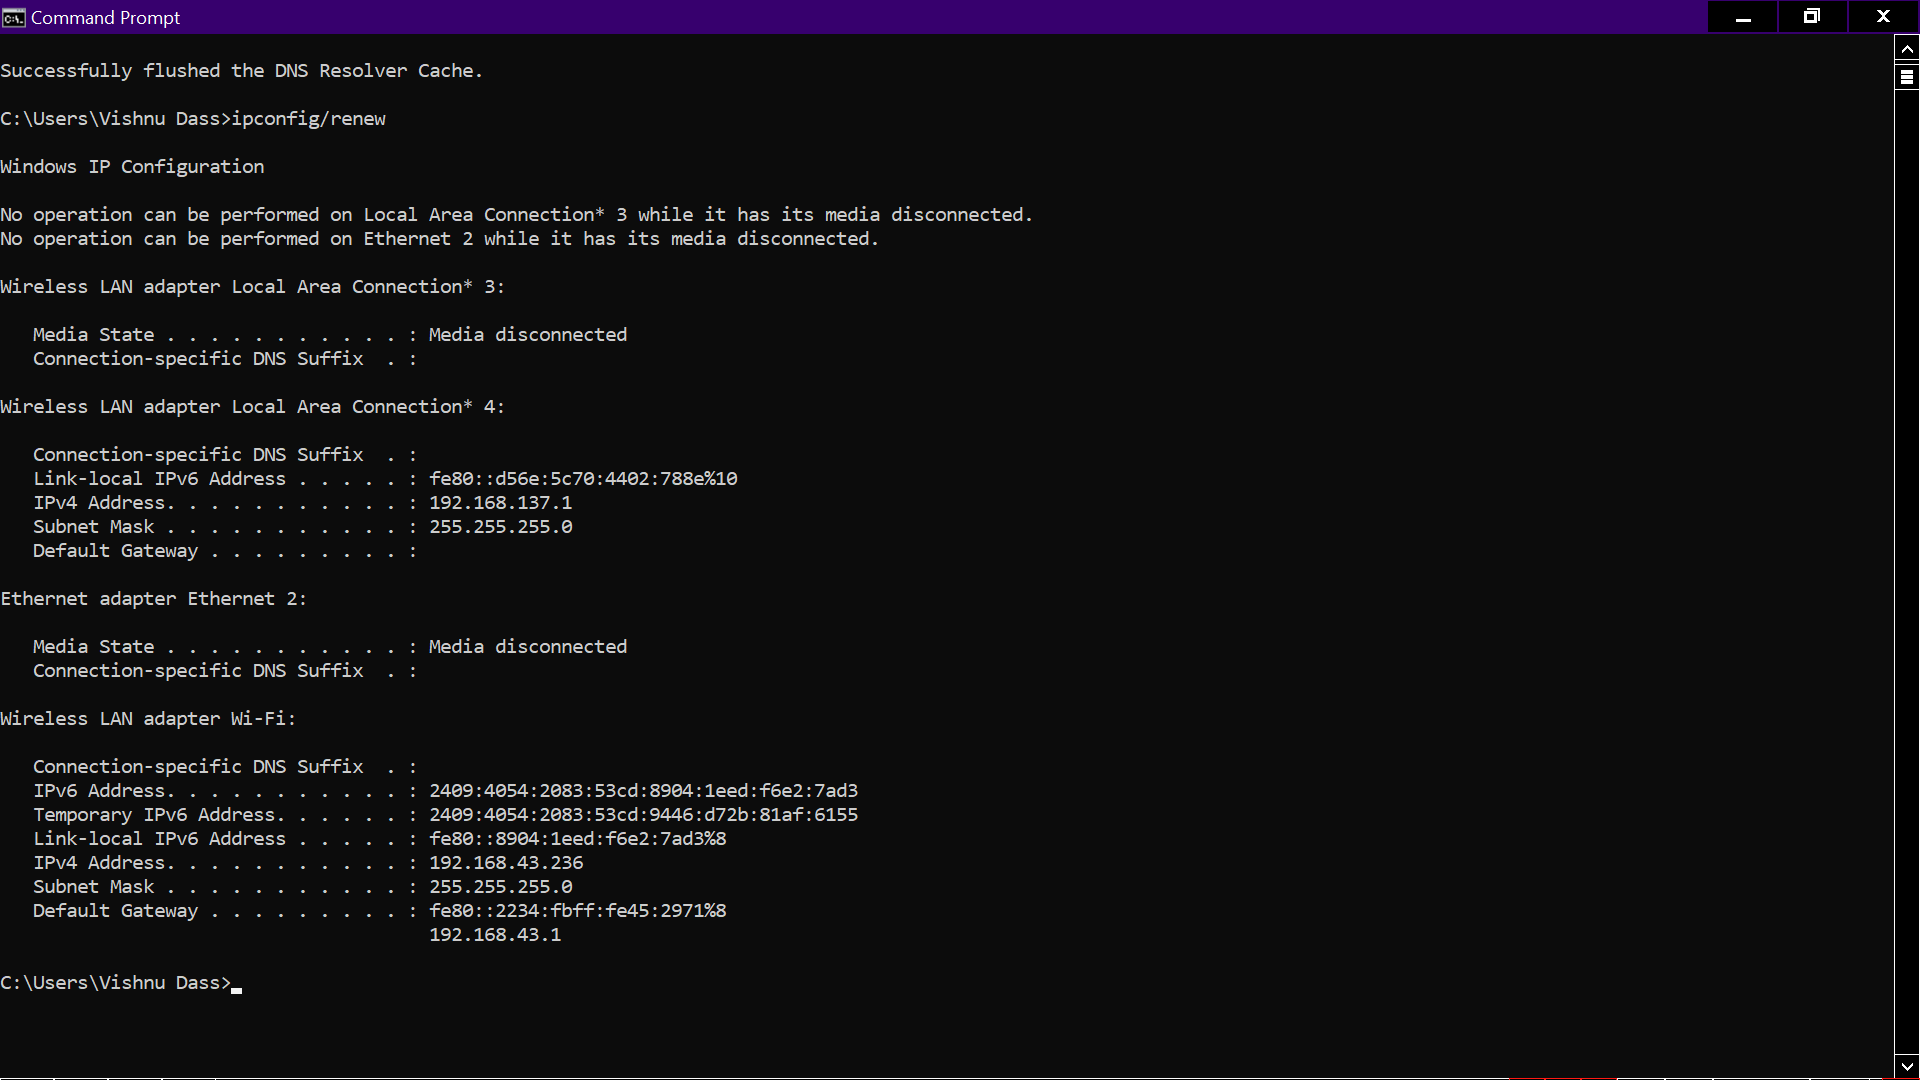
Task: Click the Windows IP Configuration line
Action: (132, 167)
